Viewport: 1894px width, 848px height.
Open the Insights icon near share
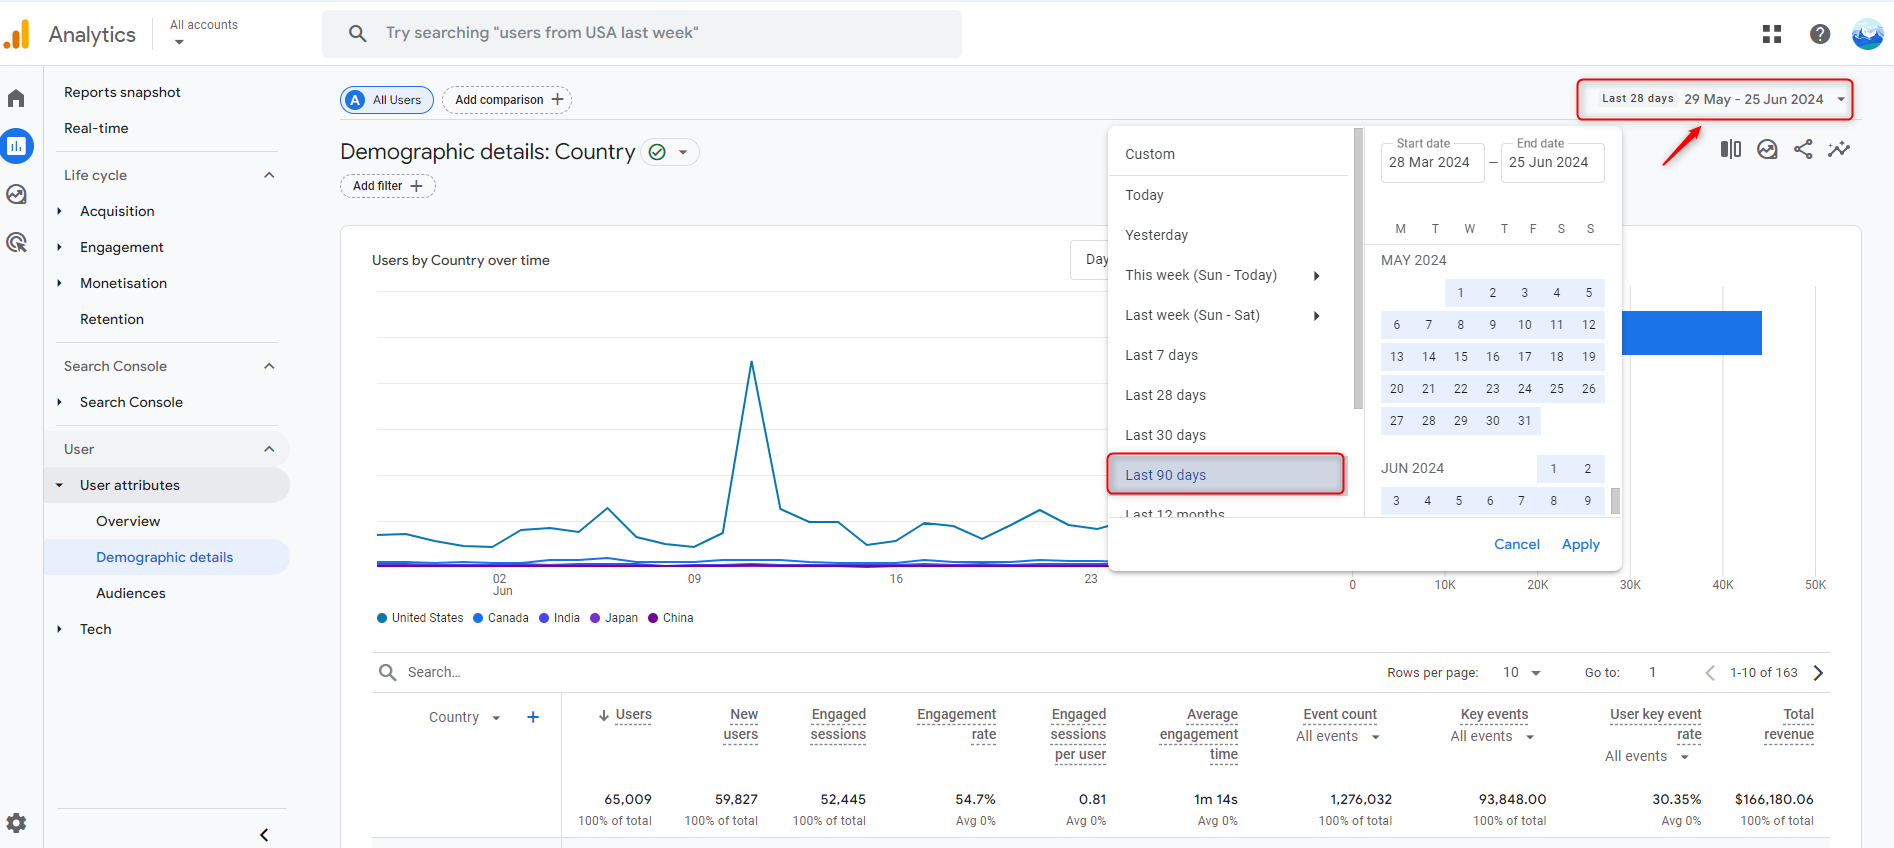coord(1767,149)
